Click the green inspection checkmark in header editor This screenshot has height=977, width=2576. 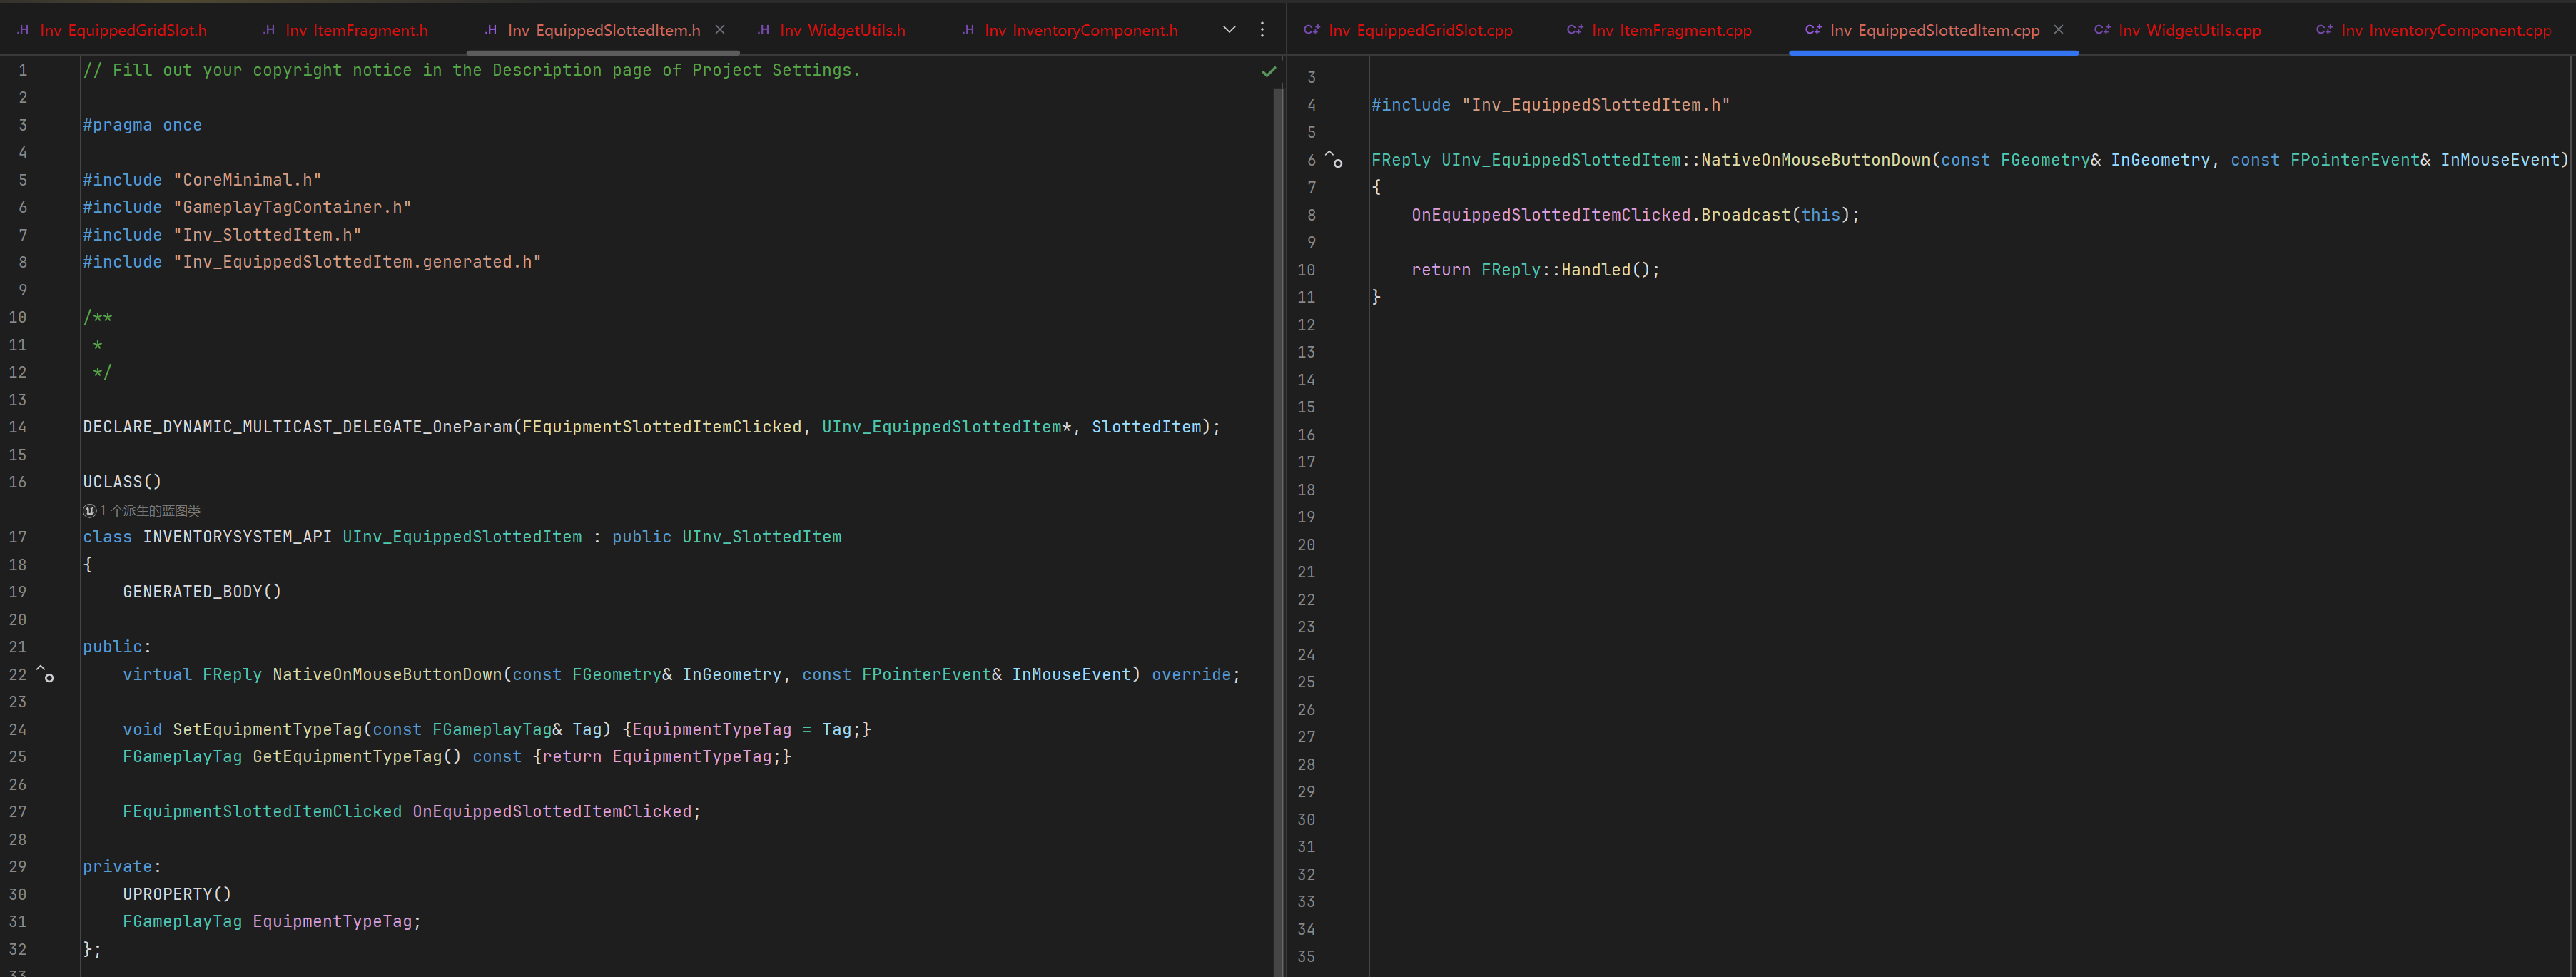coord(1268,71)
